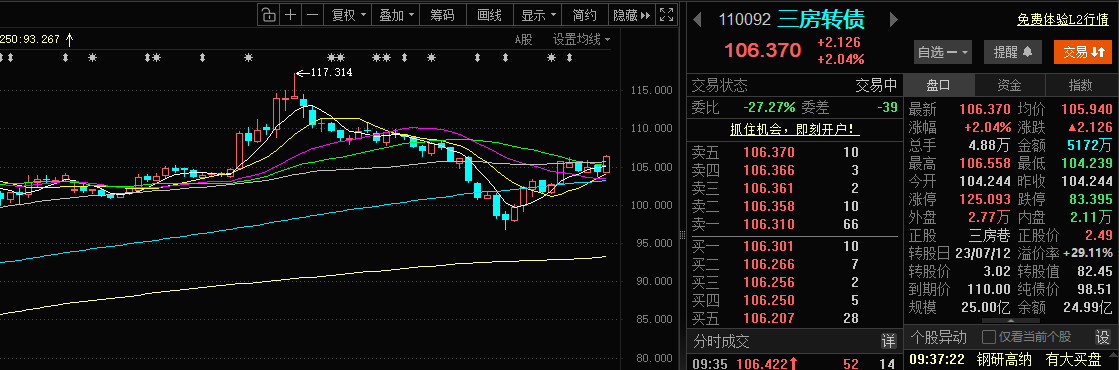This screenshot has height=370, width=1119.
Task: Click the 115.000 price axis label
Action: coord(652,91)
